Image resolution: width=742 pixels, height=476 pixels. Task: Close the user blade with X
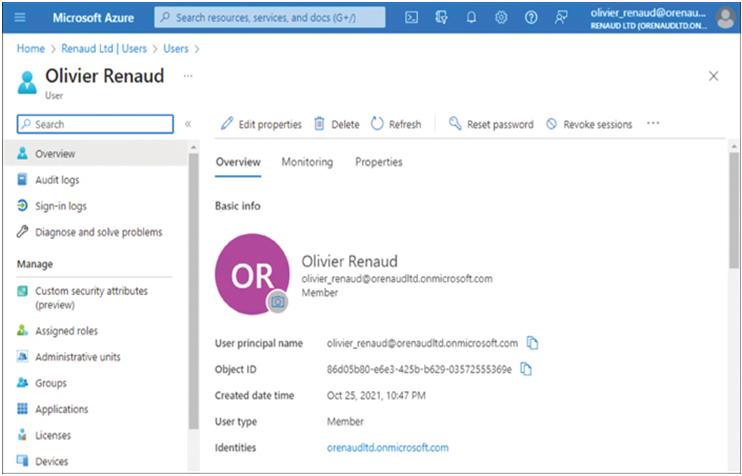click(x=713, y=76)
